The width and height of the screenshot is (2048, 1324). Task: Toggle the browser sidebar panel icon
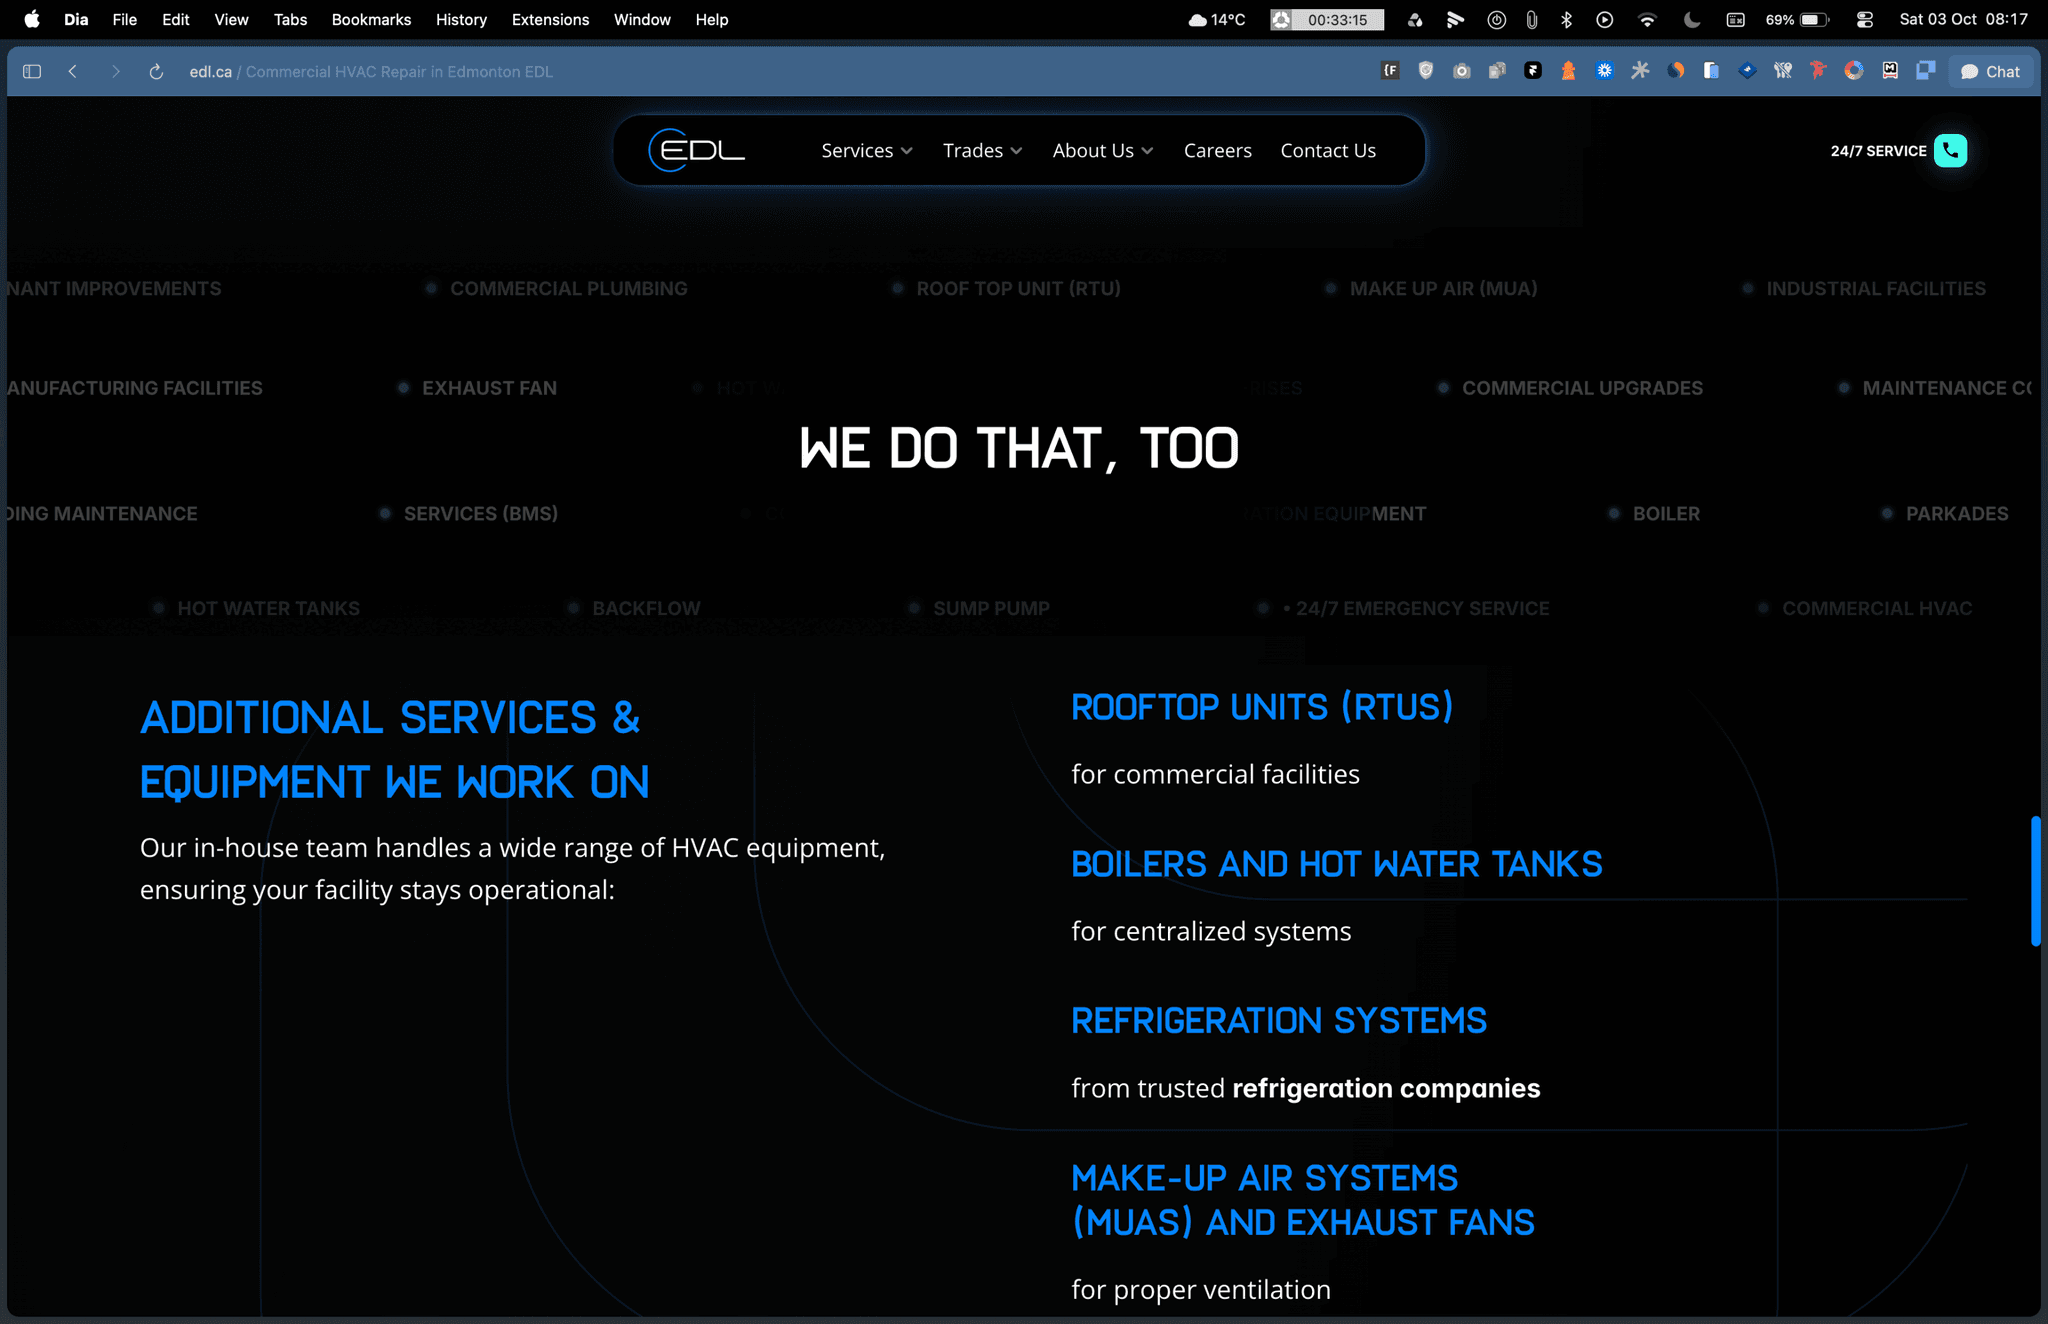click(32, 72)
